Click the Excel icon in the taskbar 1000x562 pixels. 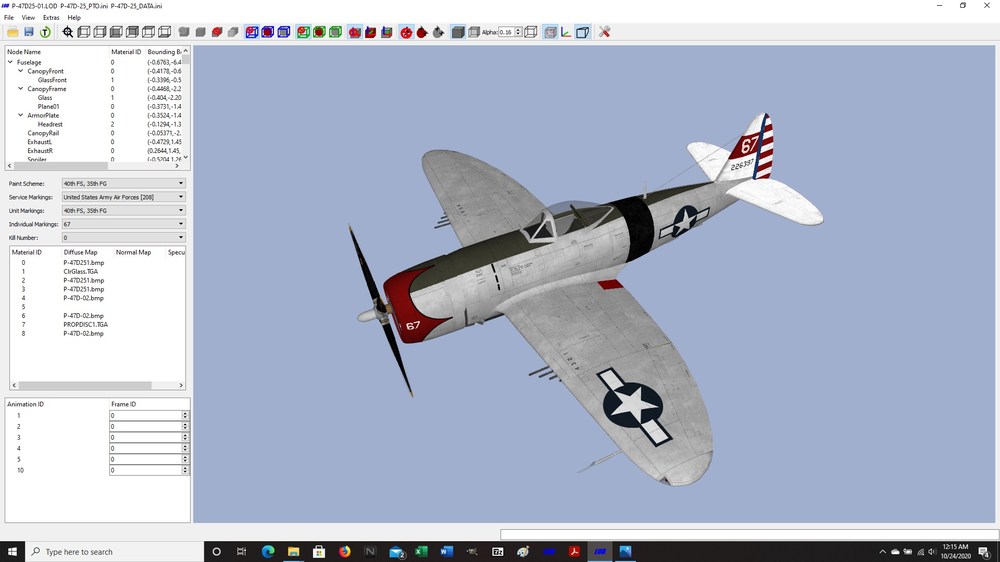[421, 552]
